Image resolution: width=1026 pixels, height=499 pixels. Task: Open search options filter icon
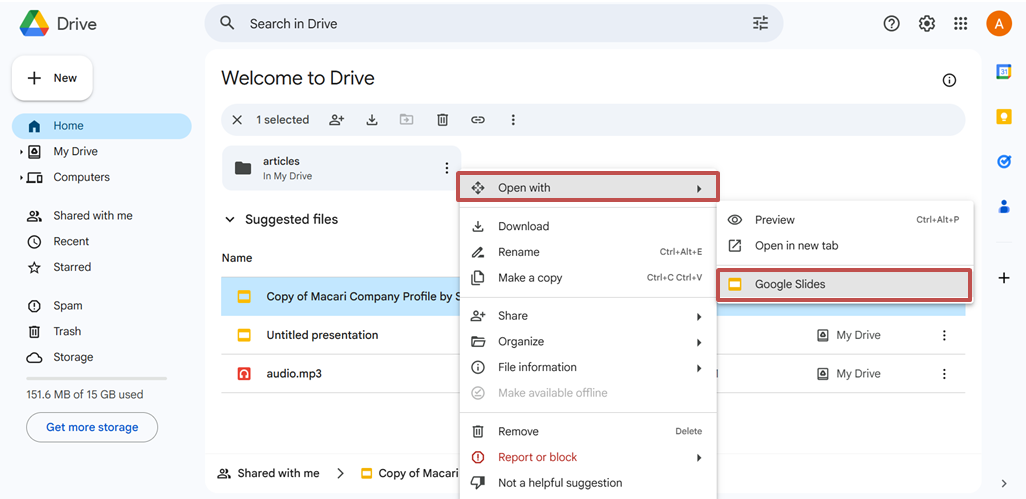click(x=760, y=24)
